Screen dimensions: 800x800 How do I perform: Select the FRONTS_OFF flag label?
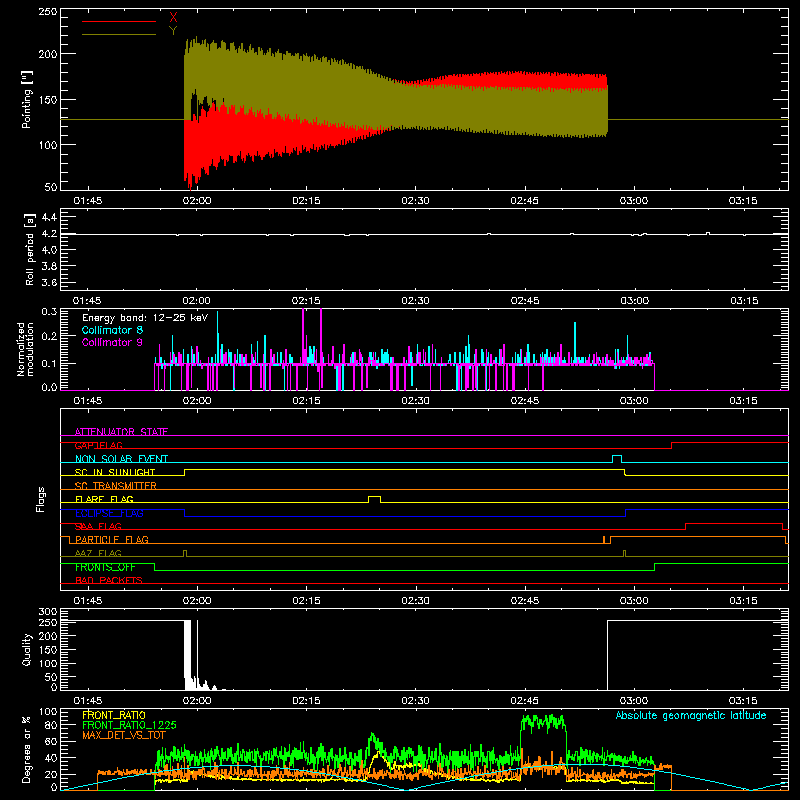[105, 567]
